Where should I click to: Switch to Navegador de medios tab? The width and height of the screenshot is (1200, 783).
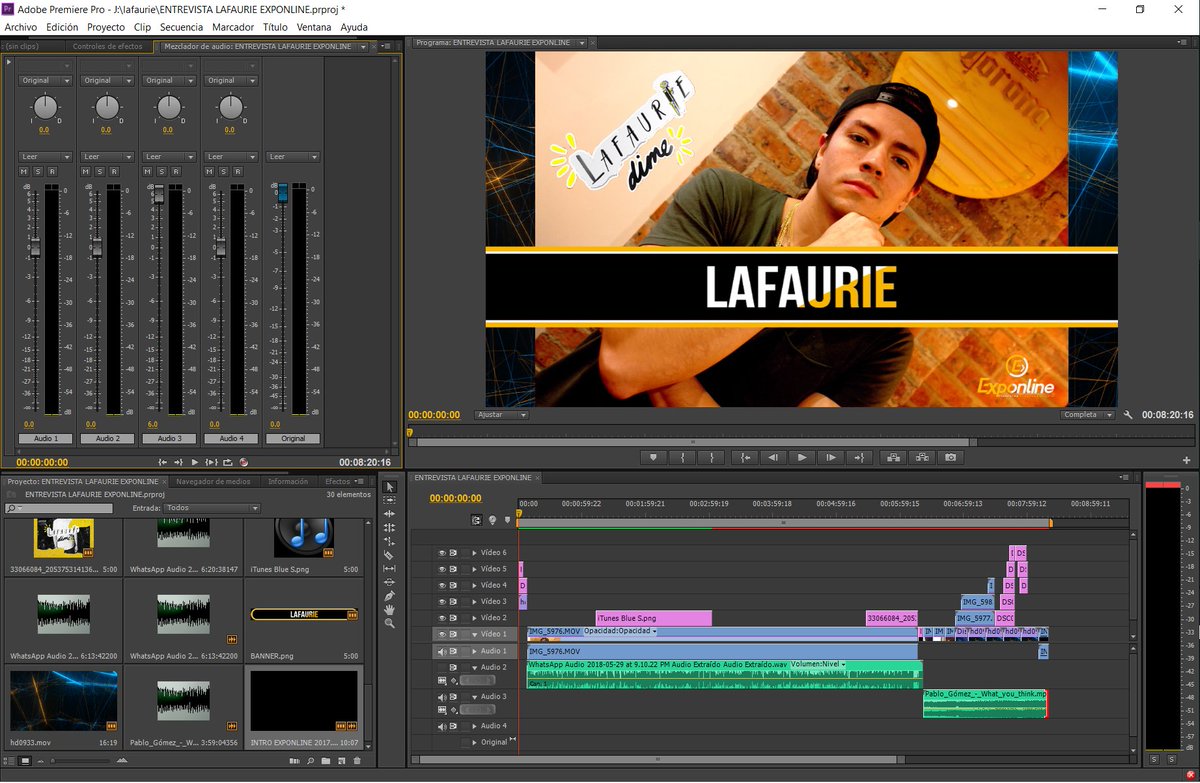click(213, 481)
